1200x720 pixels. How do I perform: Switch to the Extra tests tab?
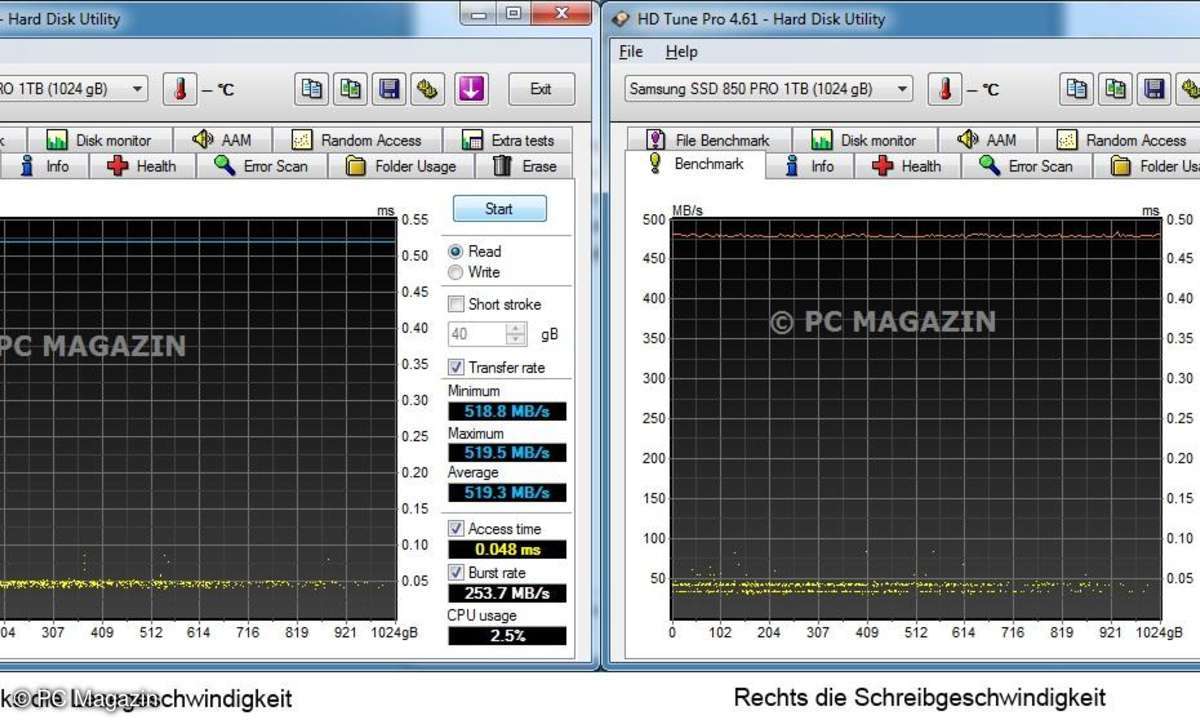tap(509, 140)
